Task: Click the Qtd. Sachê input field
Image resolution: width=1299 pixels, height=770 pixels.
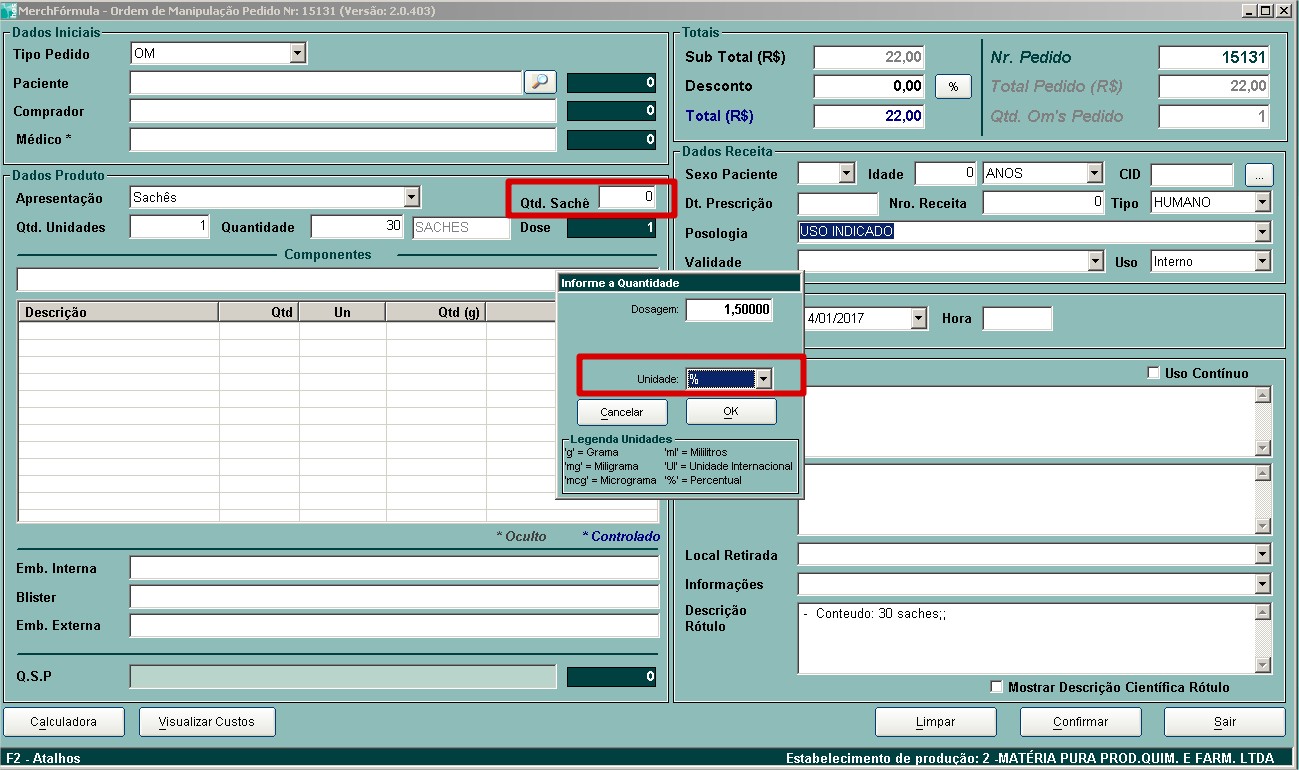Action: [627, 198]
